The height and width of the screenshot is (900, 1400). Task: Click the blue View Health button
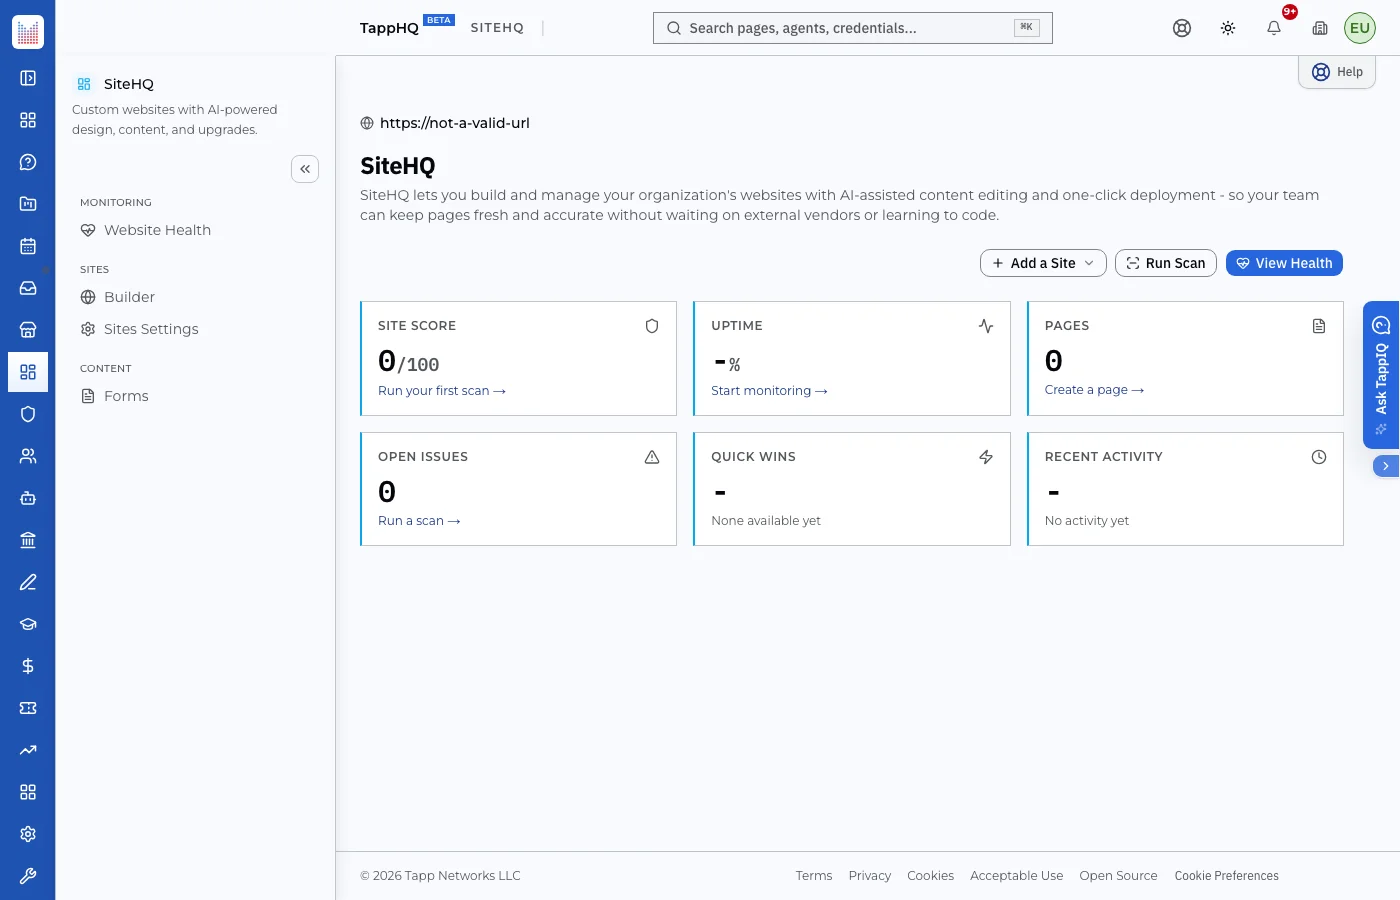click(x=1284, y=263)
